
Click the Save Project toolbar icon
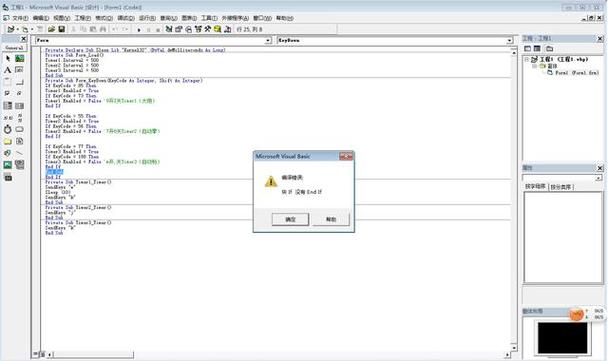pos(61,29)
